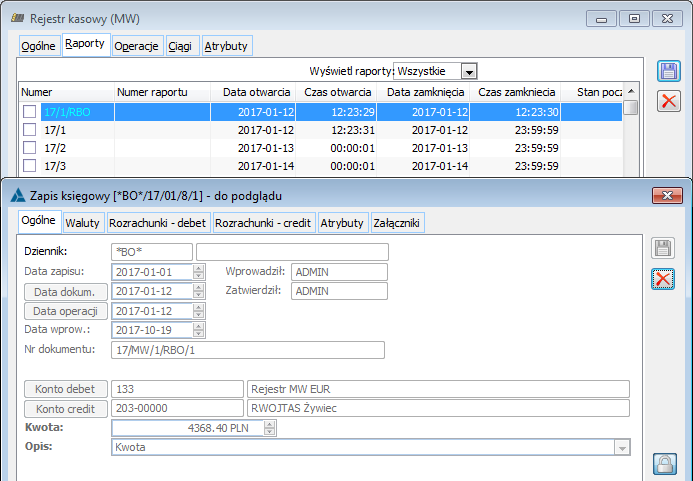
Task: Click the save icon in Rejestr kasowy window
Action: tap(668, 71)
